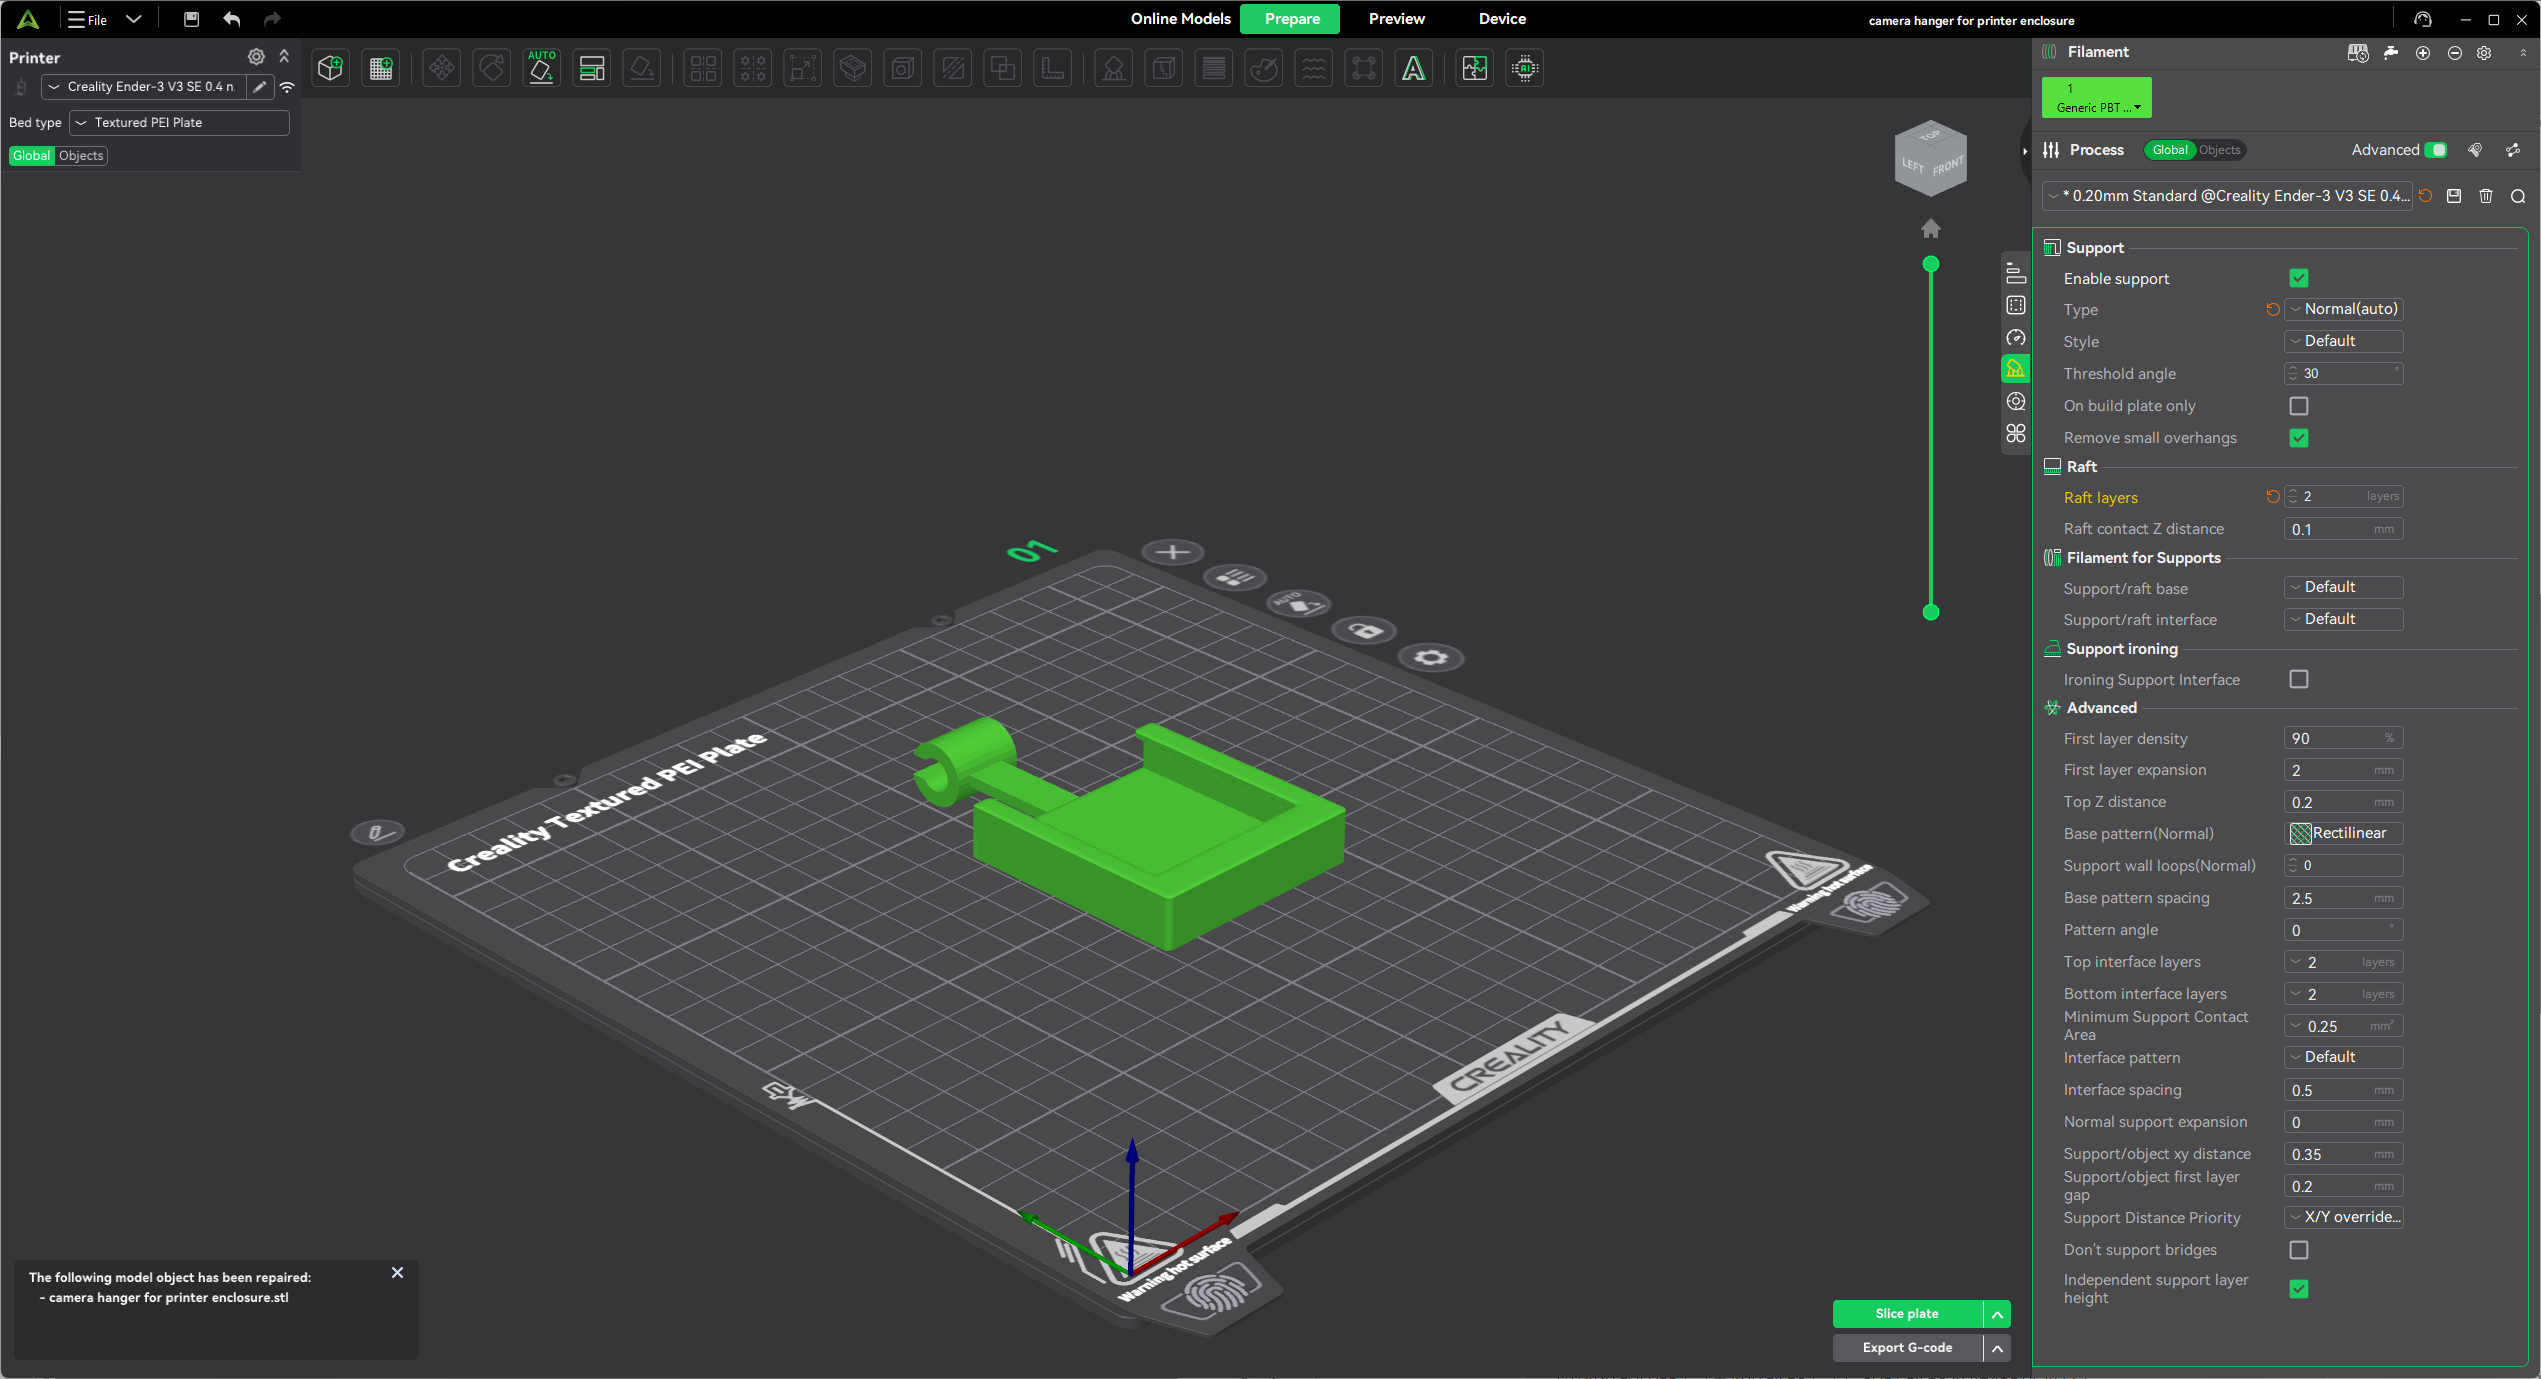Expand the Bed type Textured PEI Plate dropdown

[180, 122]
